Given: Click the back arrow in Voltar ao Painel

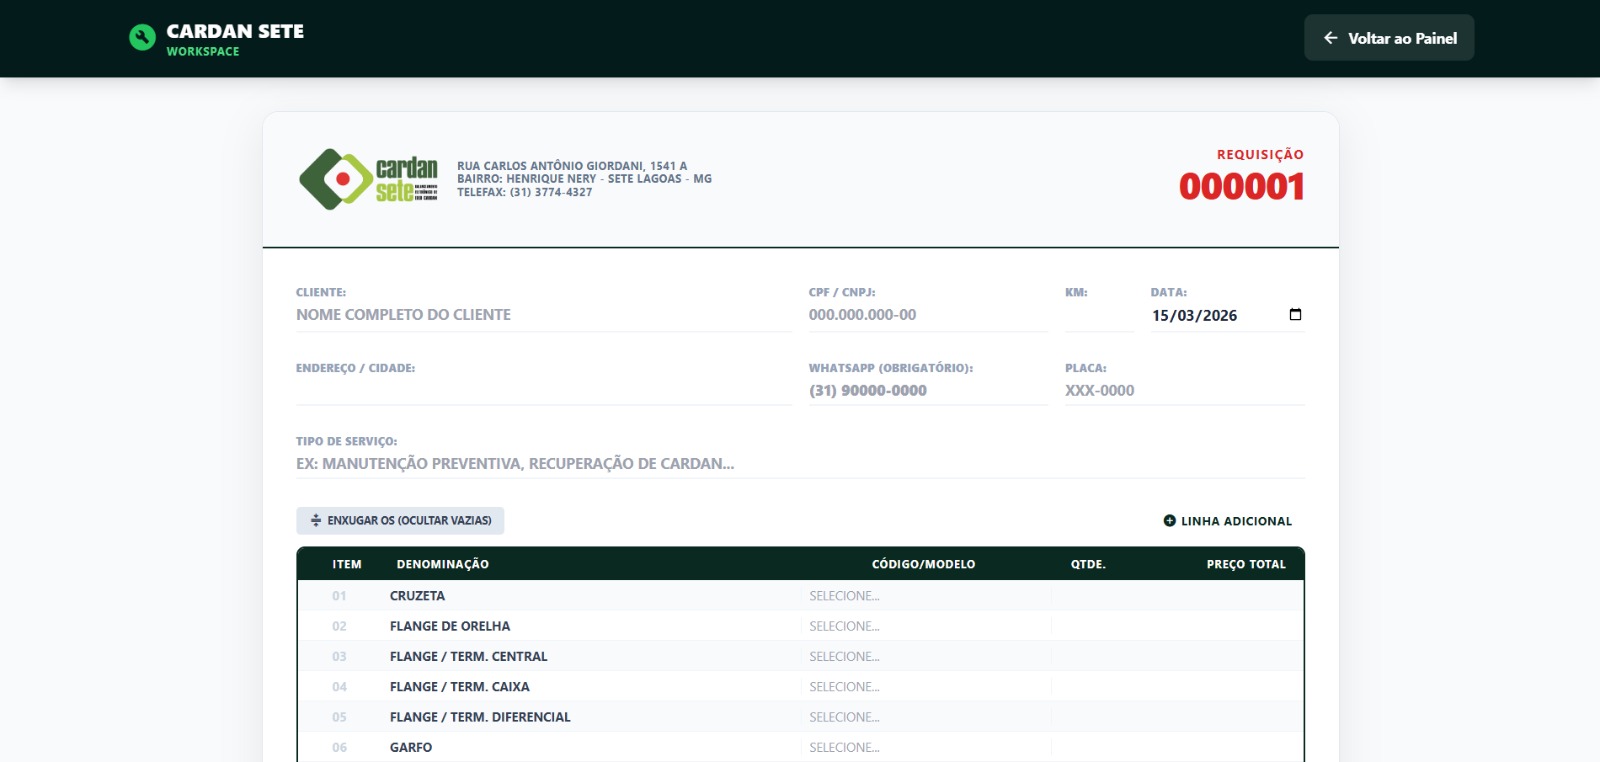Looking at the screenshot, I should 1330,38.
